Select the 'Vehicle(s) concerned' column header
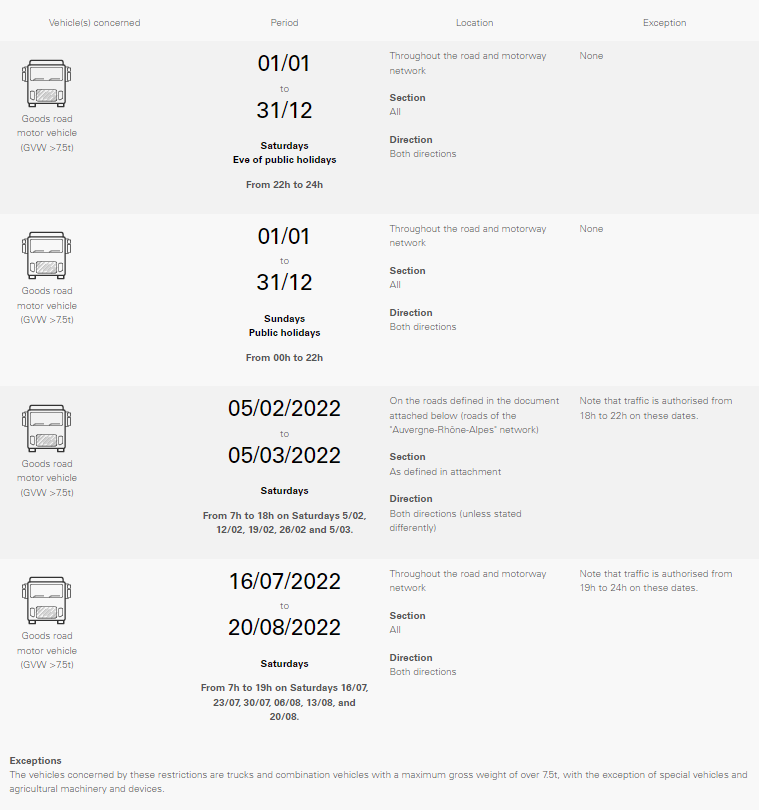This screenshot has height=810, width=759. pos(95,23)
